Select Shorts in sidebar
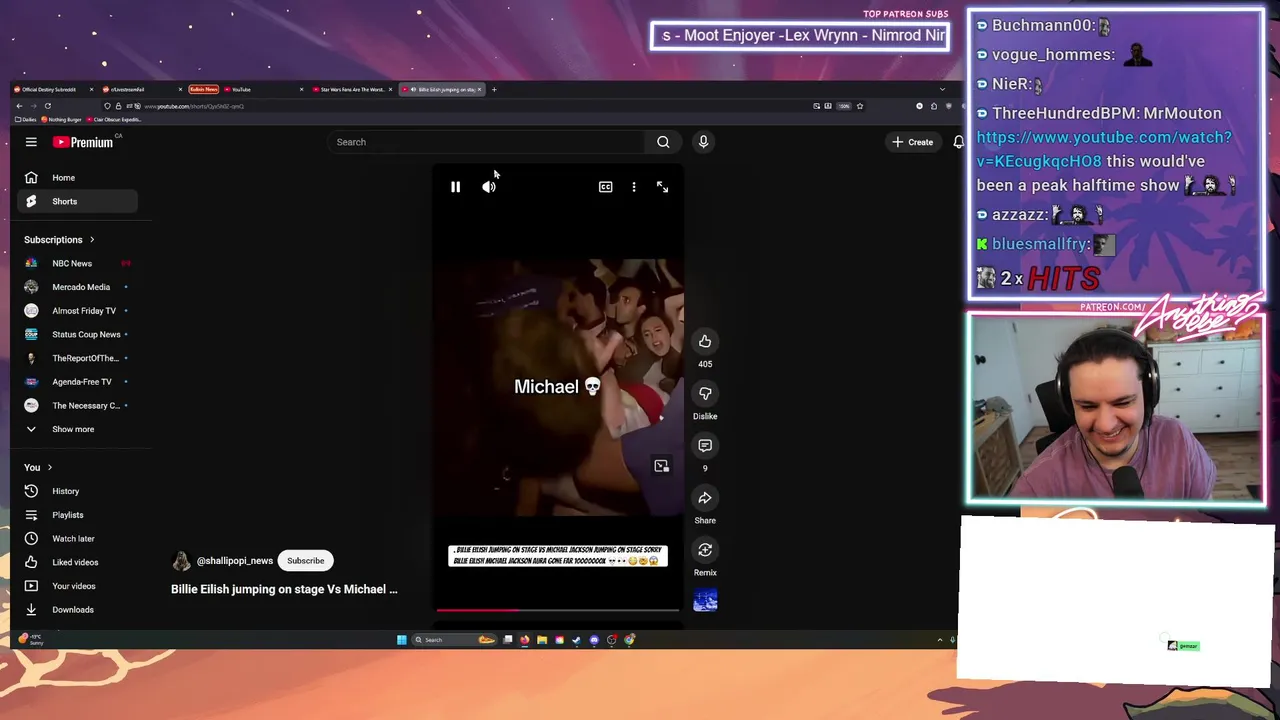The height and width of the screenshot is (720, 1280). (76, 202)
